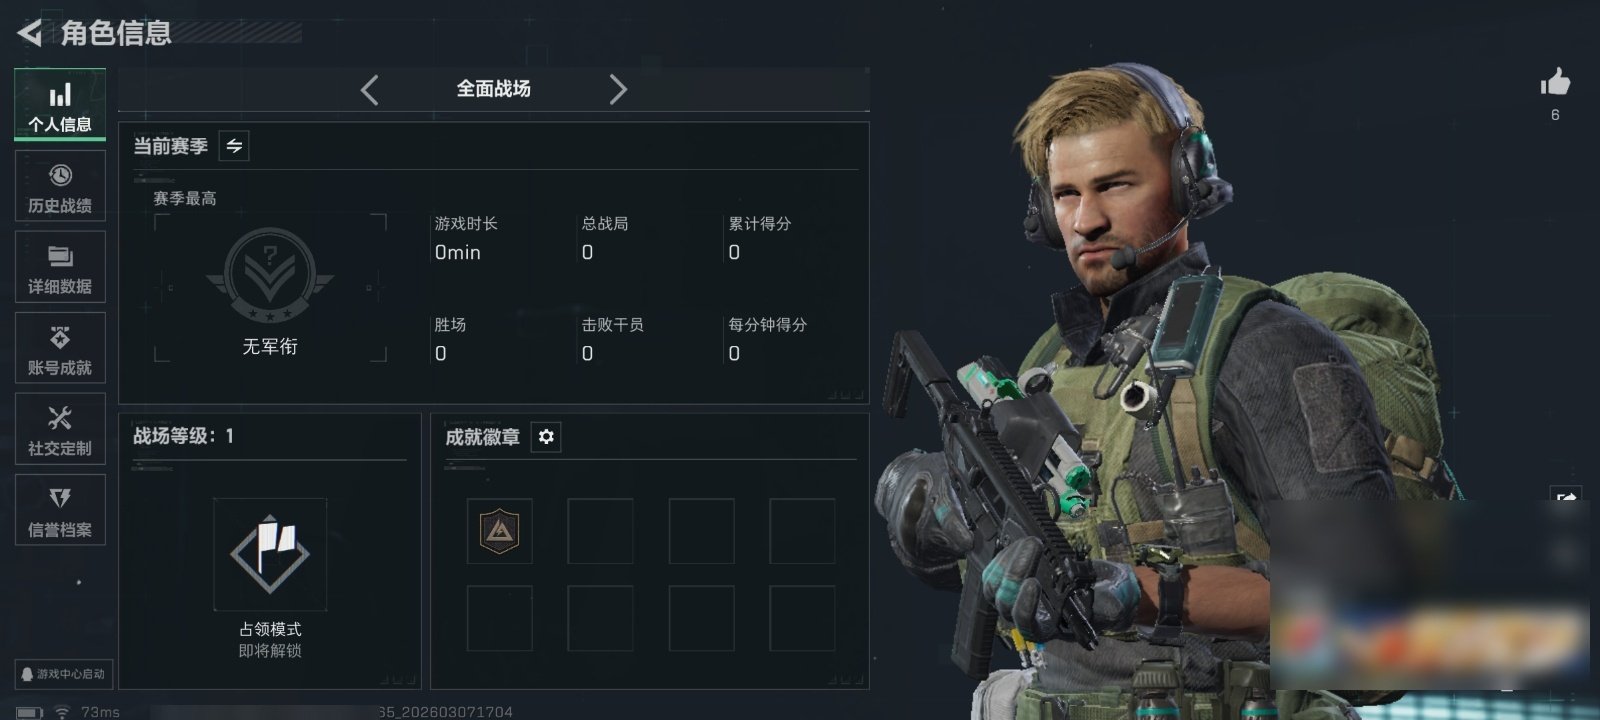Open 成就徽章 settings gear
The height and width of the screenshot is (720, 1600).
pyautogui.click(x=546, y=437)
